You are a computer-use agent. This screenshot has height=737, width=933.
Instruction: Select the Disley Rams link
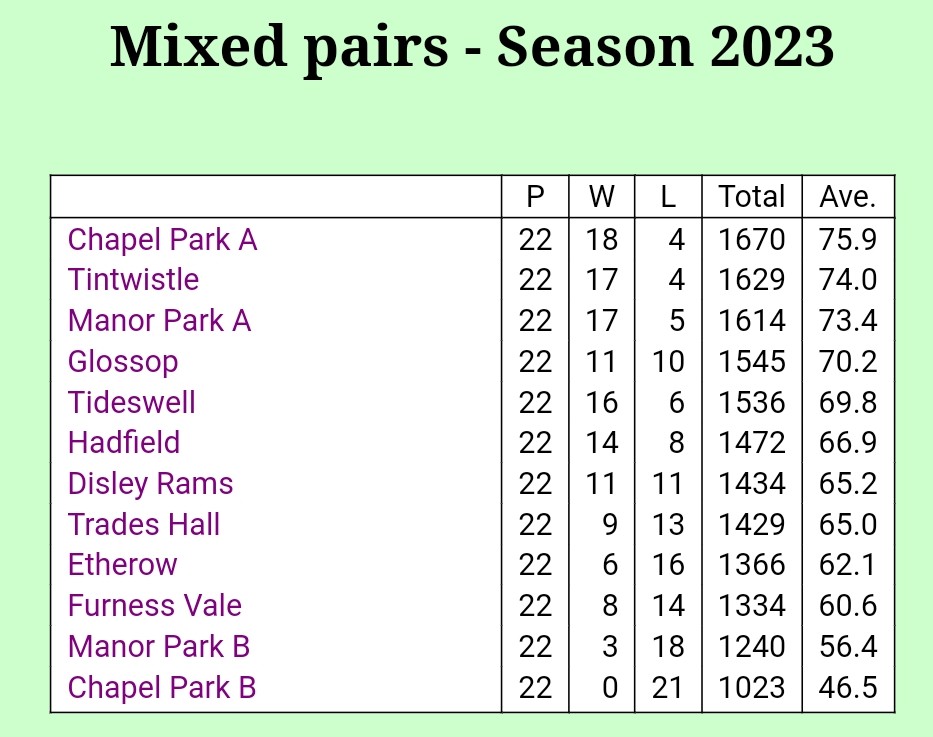point(150,484)
